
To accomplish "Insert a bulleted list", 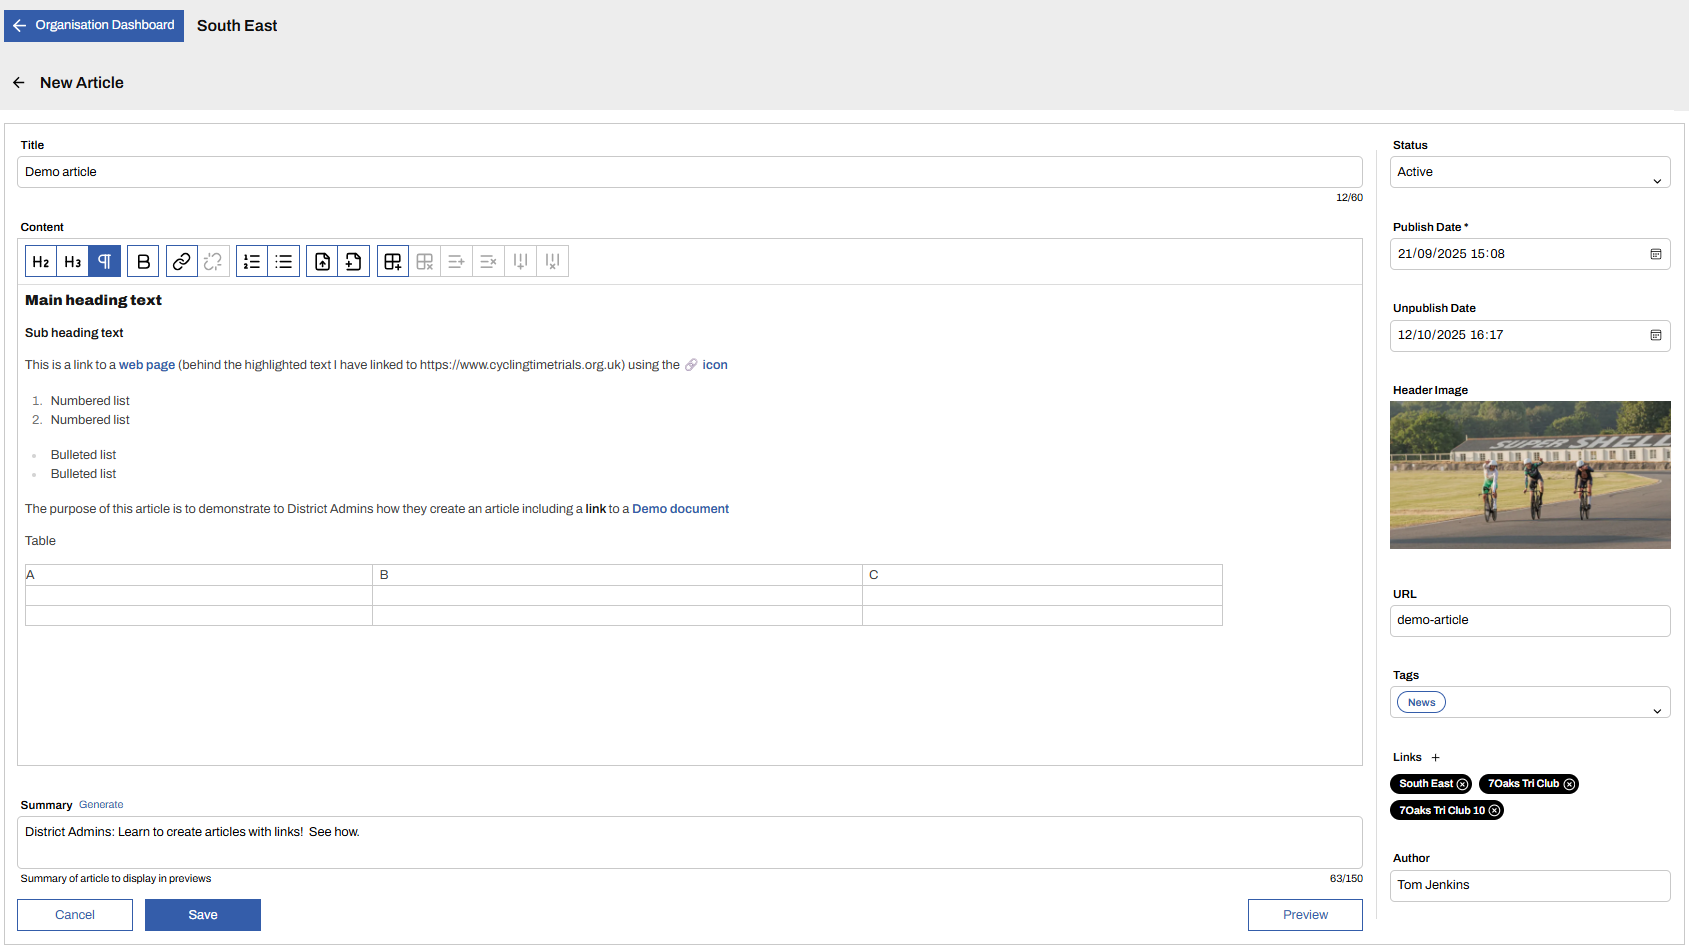I will (x=284, y=262).
